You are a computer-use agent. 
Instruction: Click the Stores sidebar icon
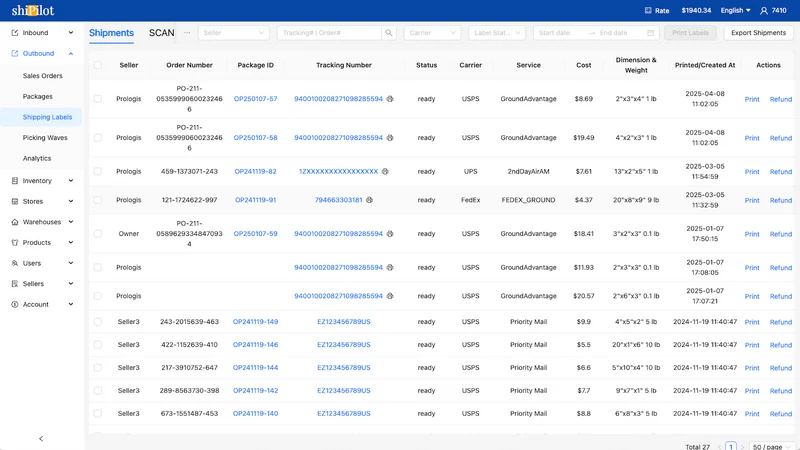click(14, 201)
